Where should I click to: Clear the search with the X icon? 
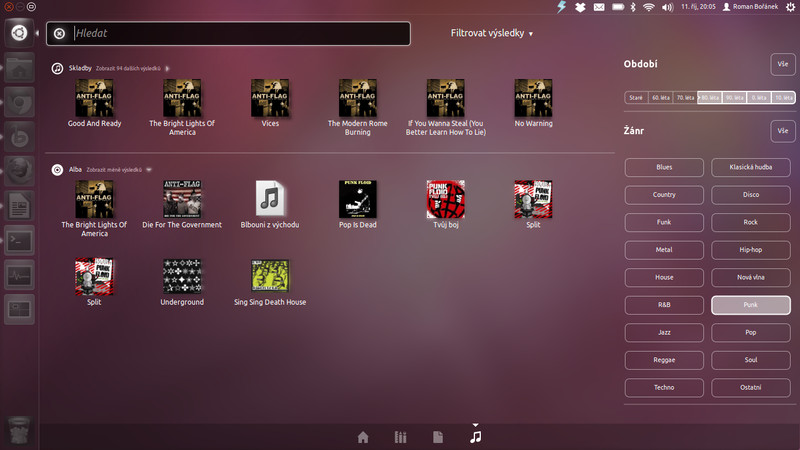click(x=59, y=33)
